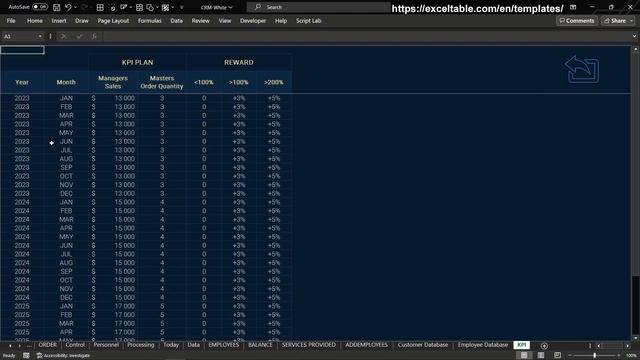Switch to Page Break Preview icon

tap(558, 356)
